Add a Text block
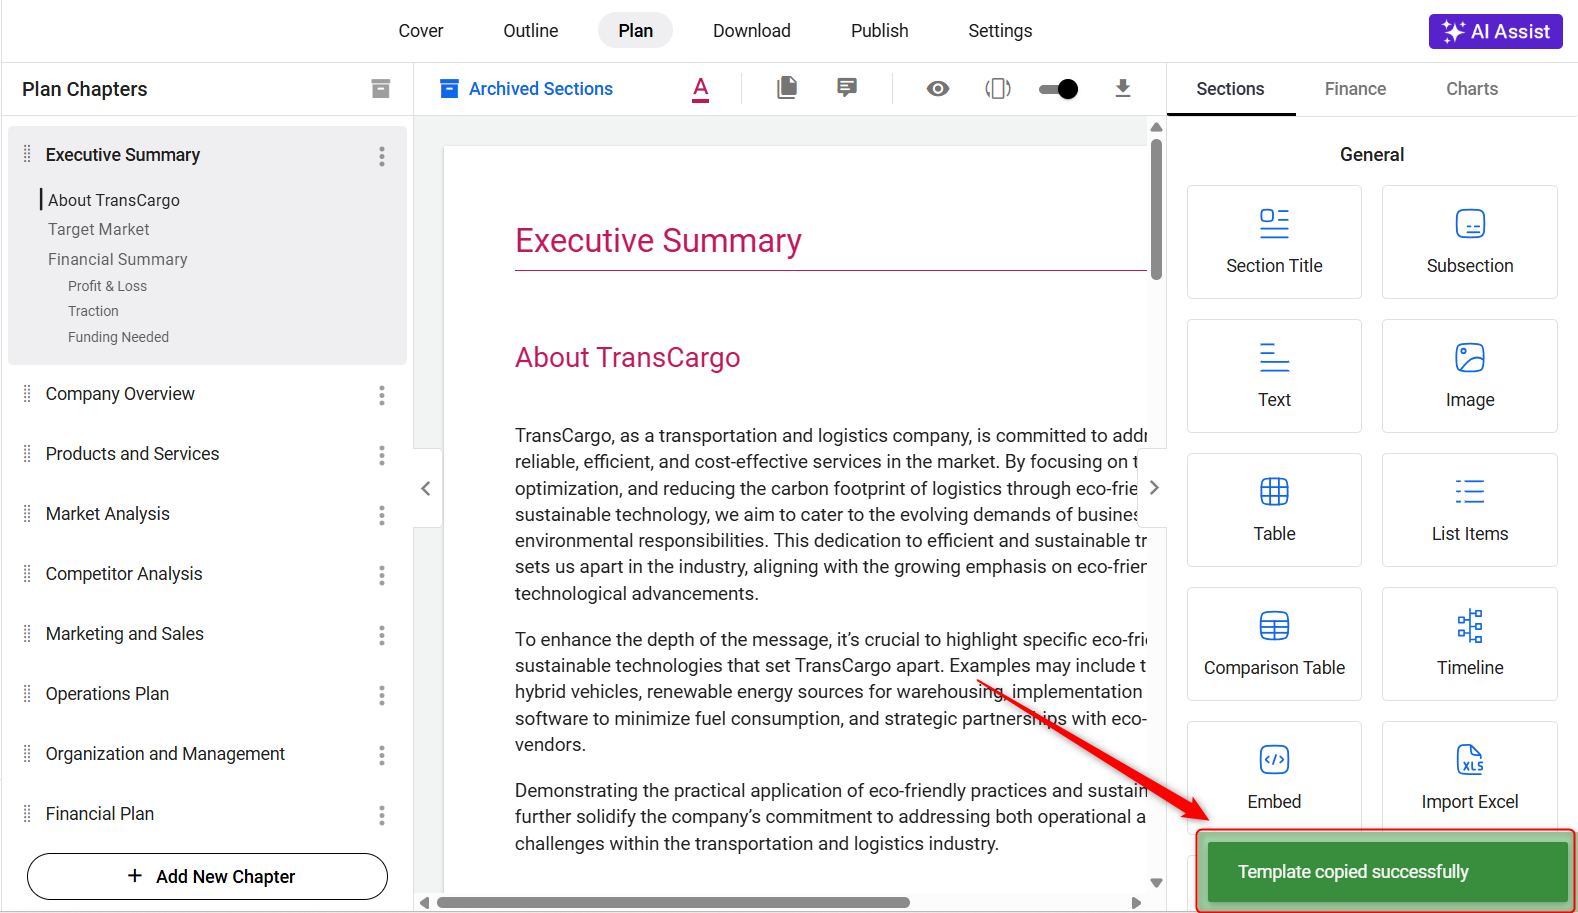The height and width of the screenshot is (913, 1578). pyautogui.click(x=1274, y=376)
